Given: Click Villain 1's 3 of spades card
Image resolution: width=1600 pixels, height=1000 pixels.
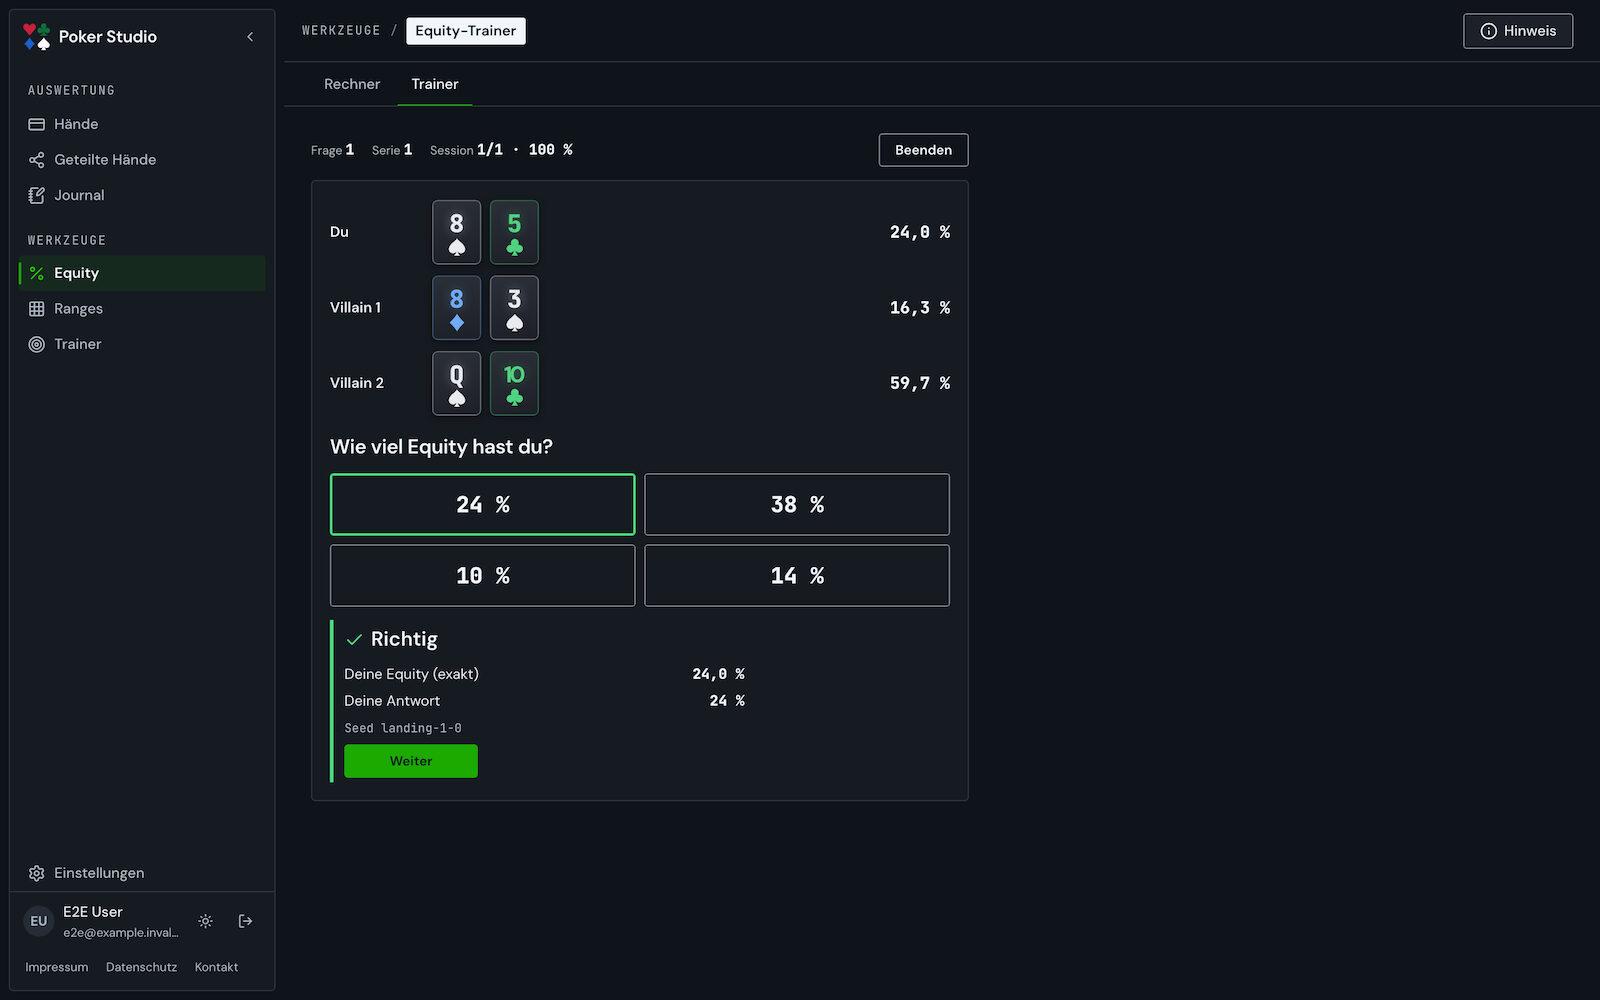Looking at the screenshot, I should [514, 308].
